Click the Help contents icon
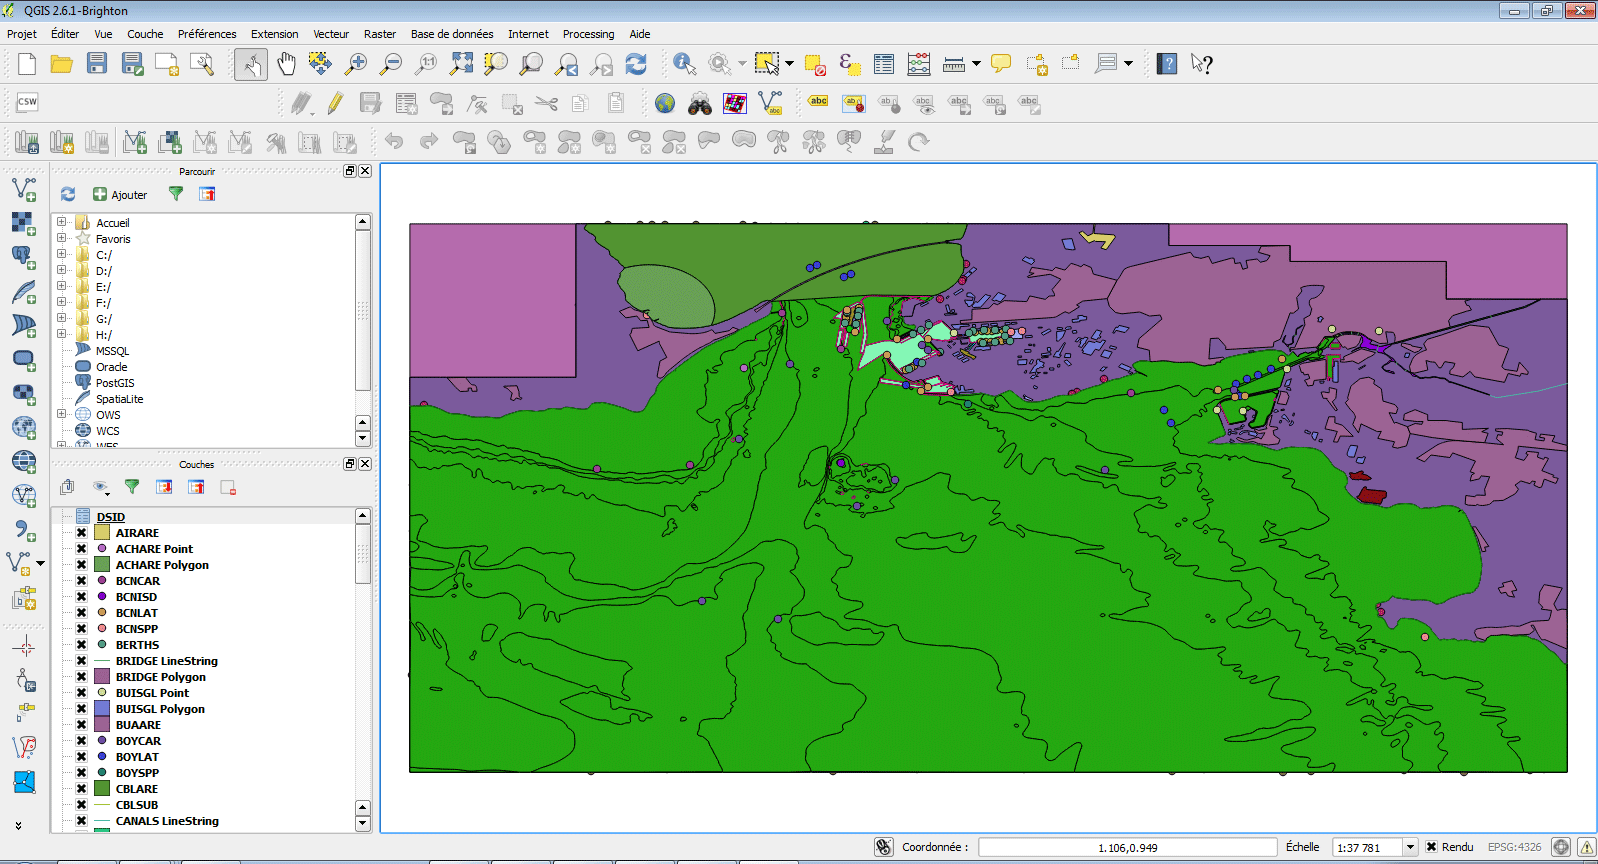1598x864 pixels. coord(1167,65)
